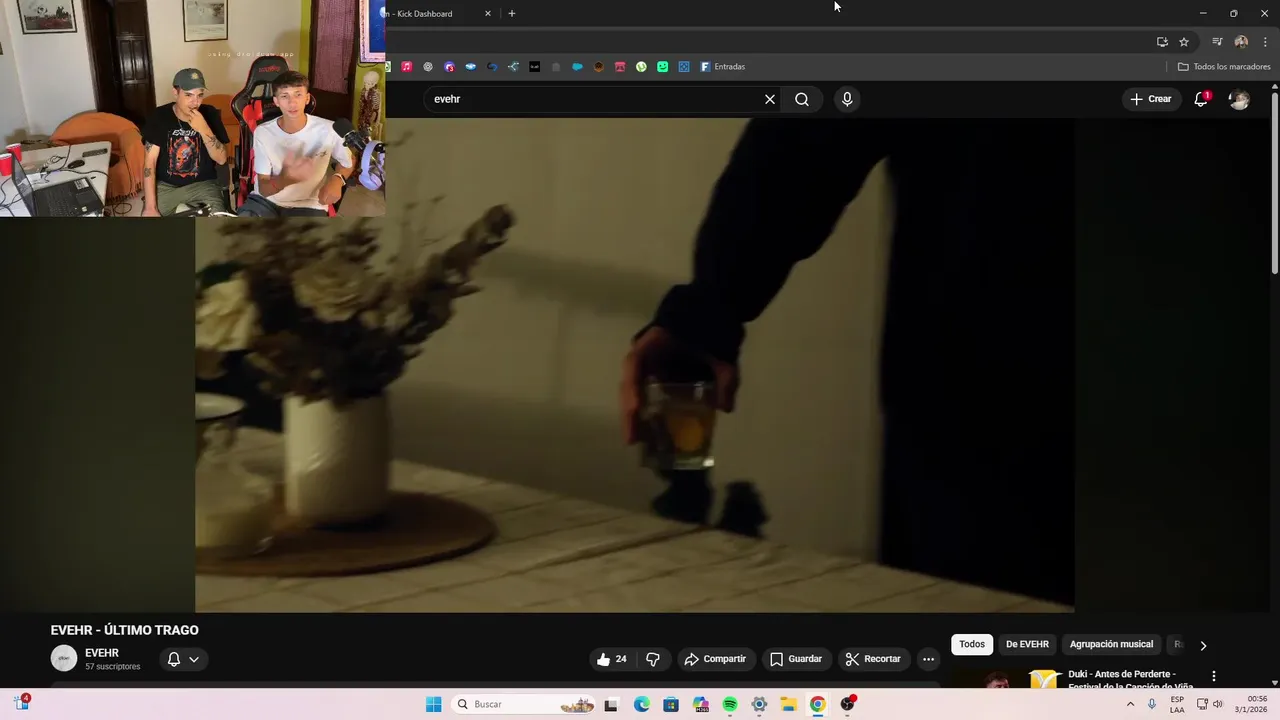The image size is (1280, 720).
Task: Open the 'Duki - Antes de Perderte' suggested video
Action: point(1130,680)
